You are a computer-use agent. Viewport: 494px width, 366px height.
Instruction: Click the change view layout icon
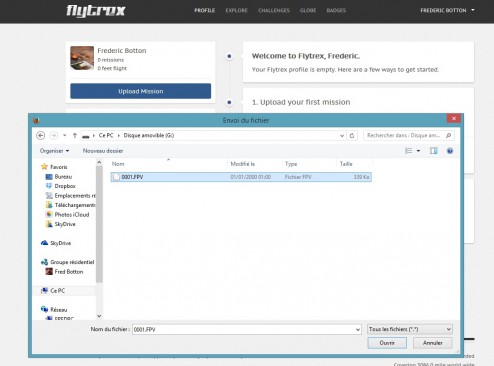click(x=408, y=151)
